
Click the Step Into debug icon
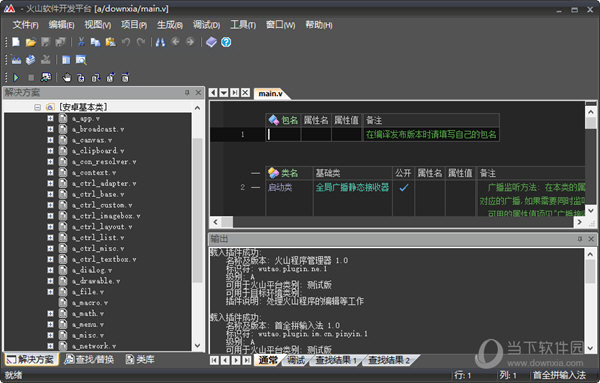pyautogui.click(x=81, y=78)
